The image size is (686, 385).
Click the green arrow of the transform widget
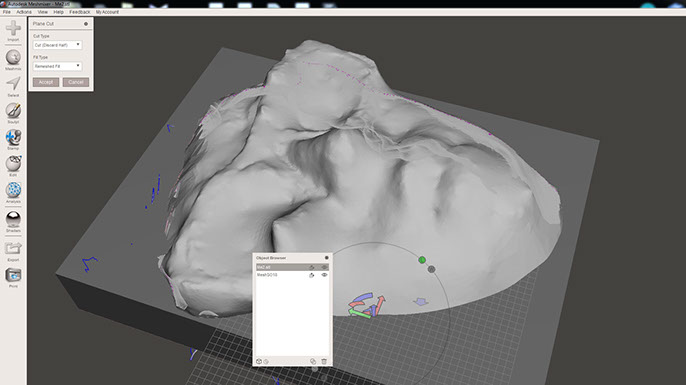(x=359, y=312)
